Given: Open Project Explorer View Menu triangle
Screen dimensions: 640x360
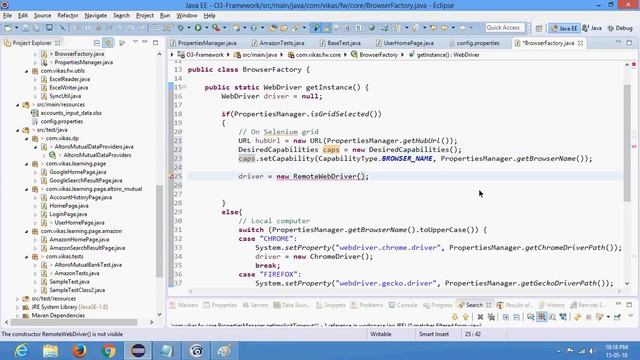Looking at the screenshot, I should 135,42.
